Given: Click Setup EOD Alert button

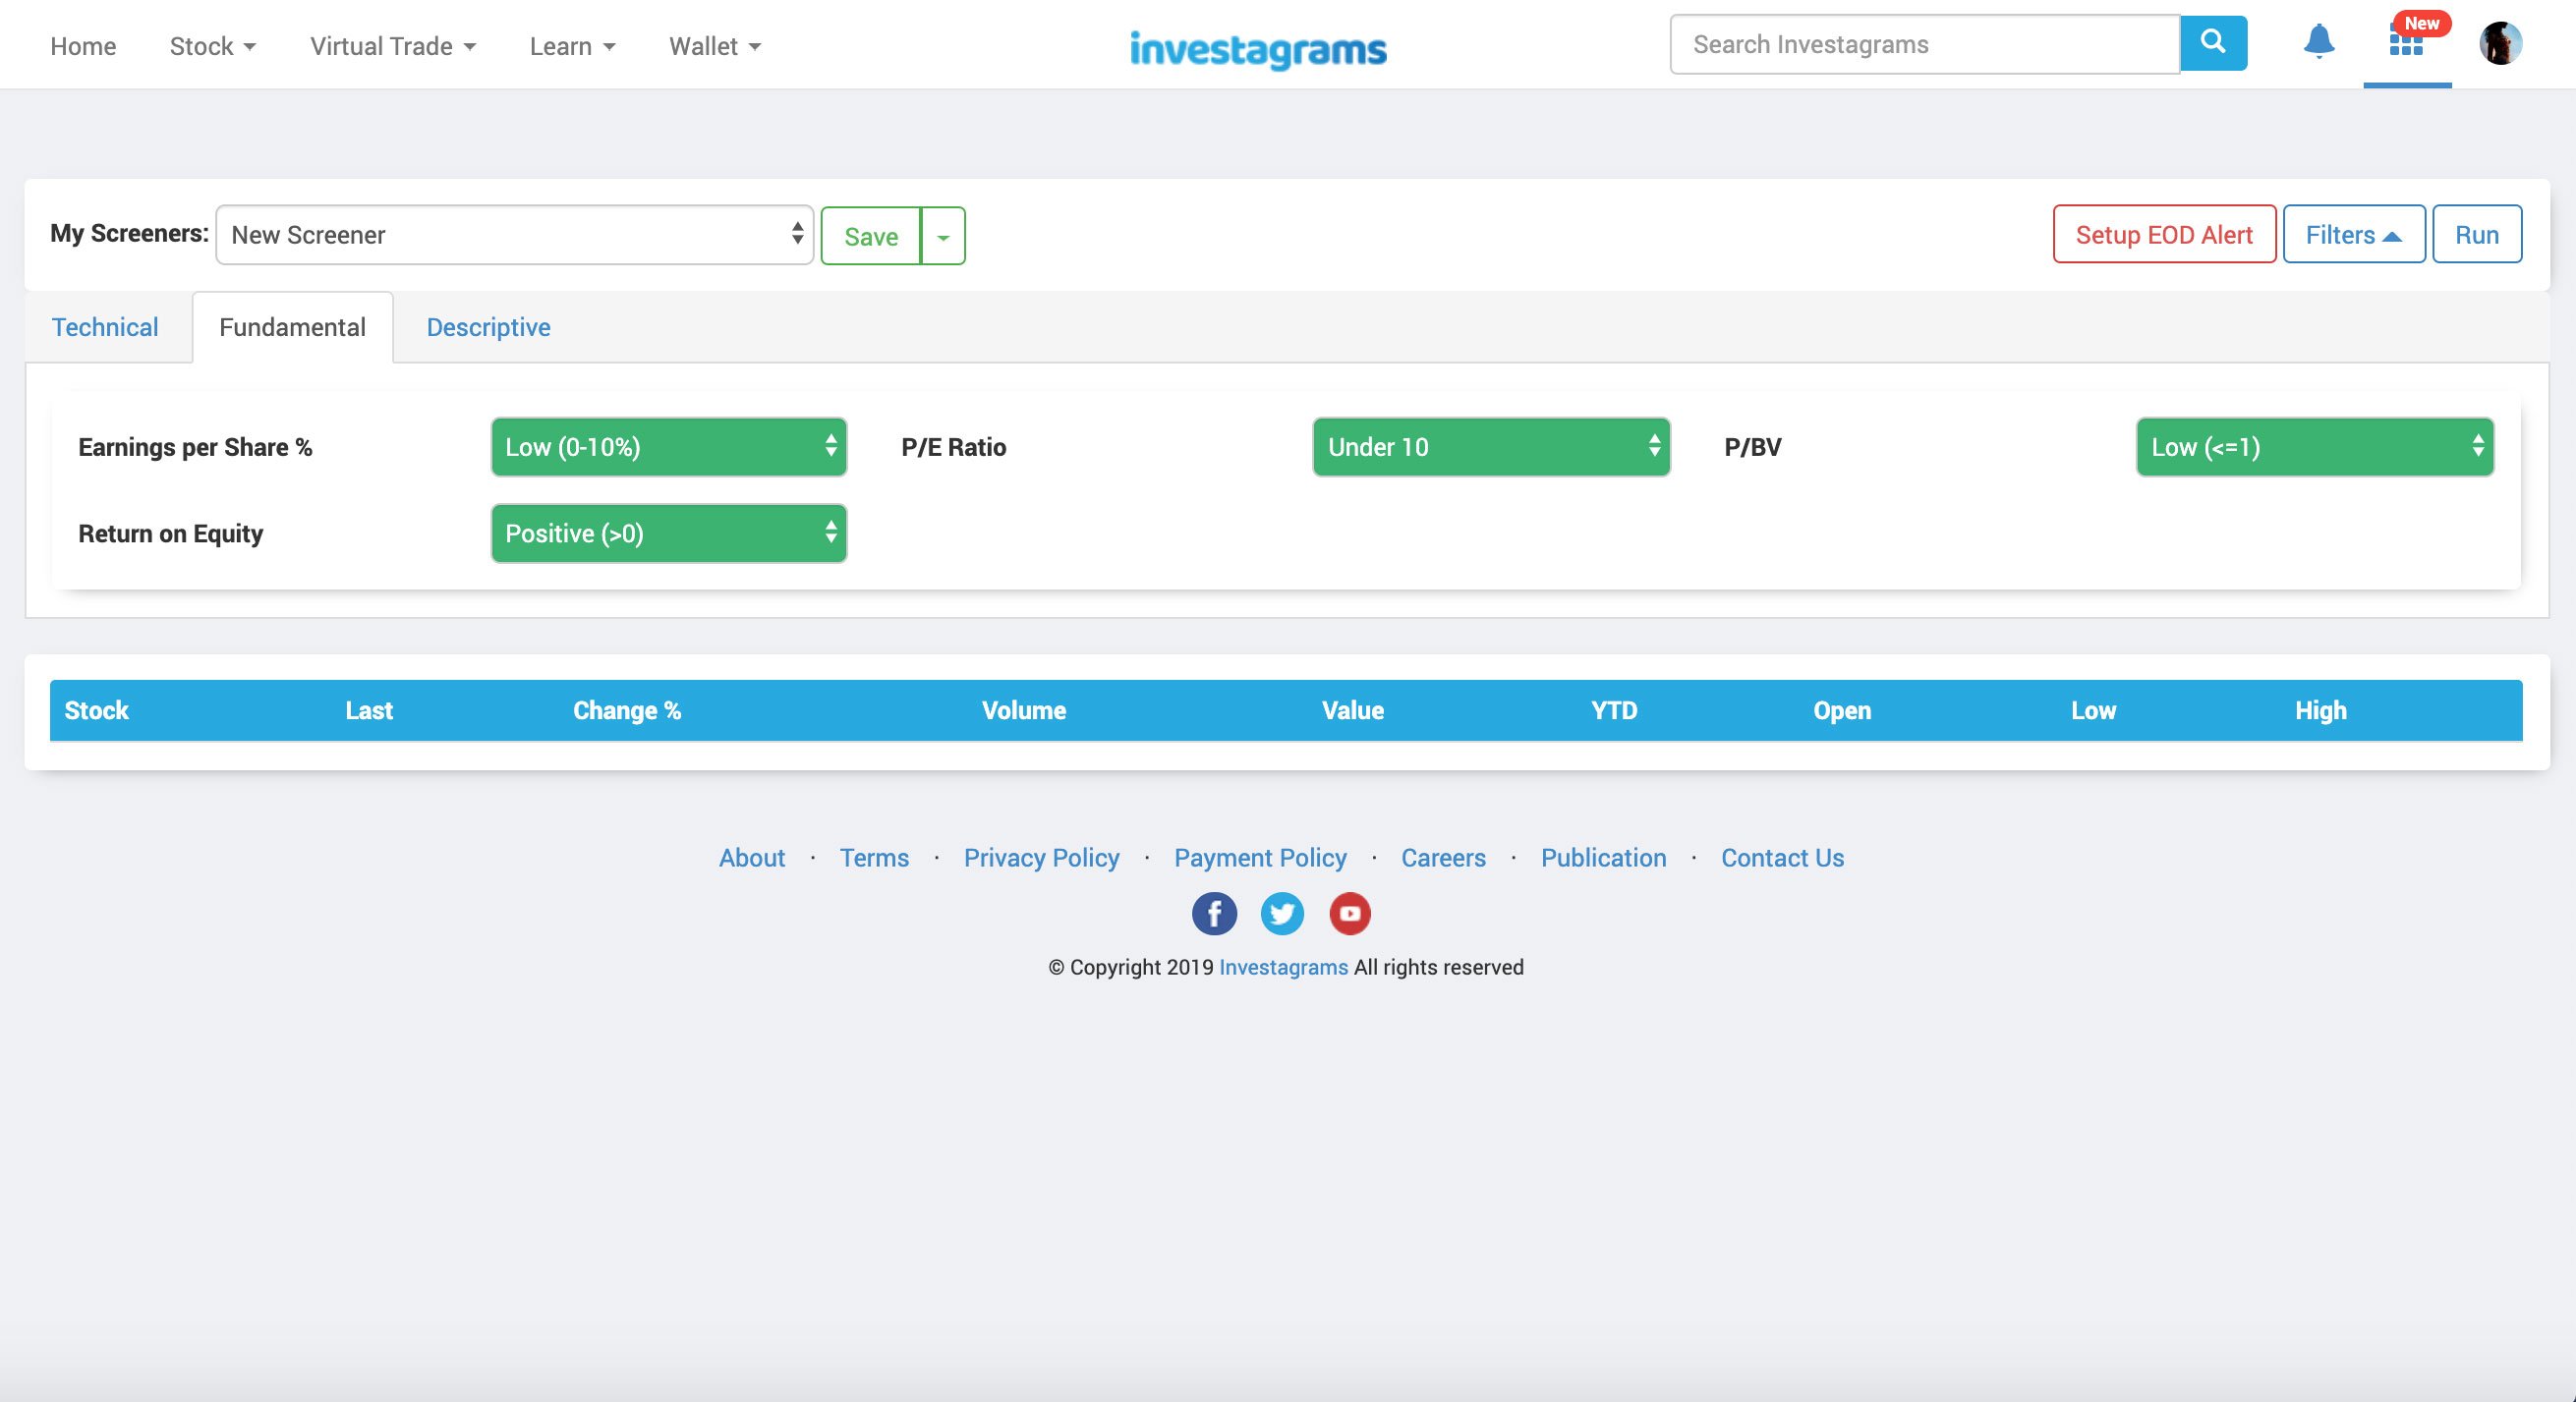Looking at the screenshot, I should 2164,235.
